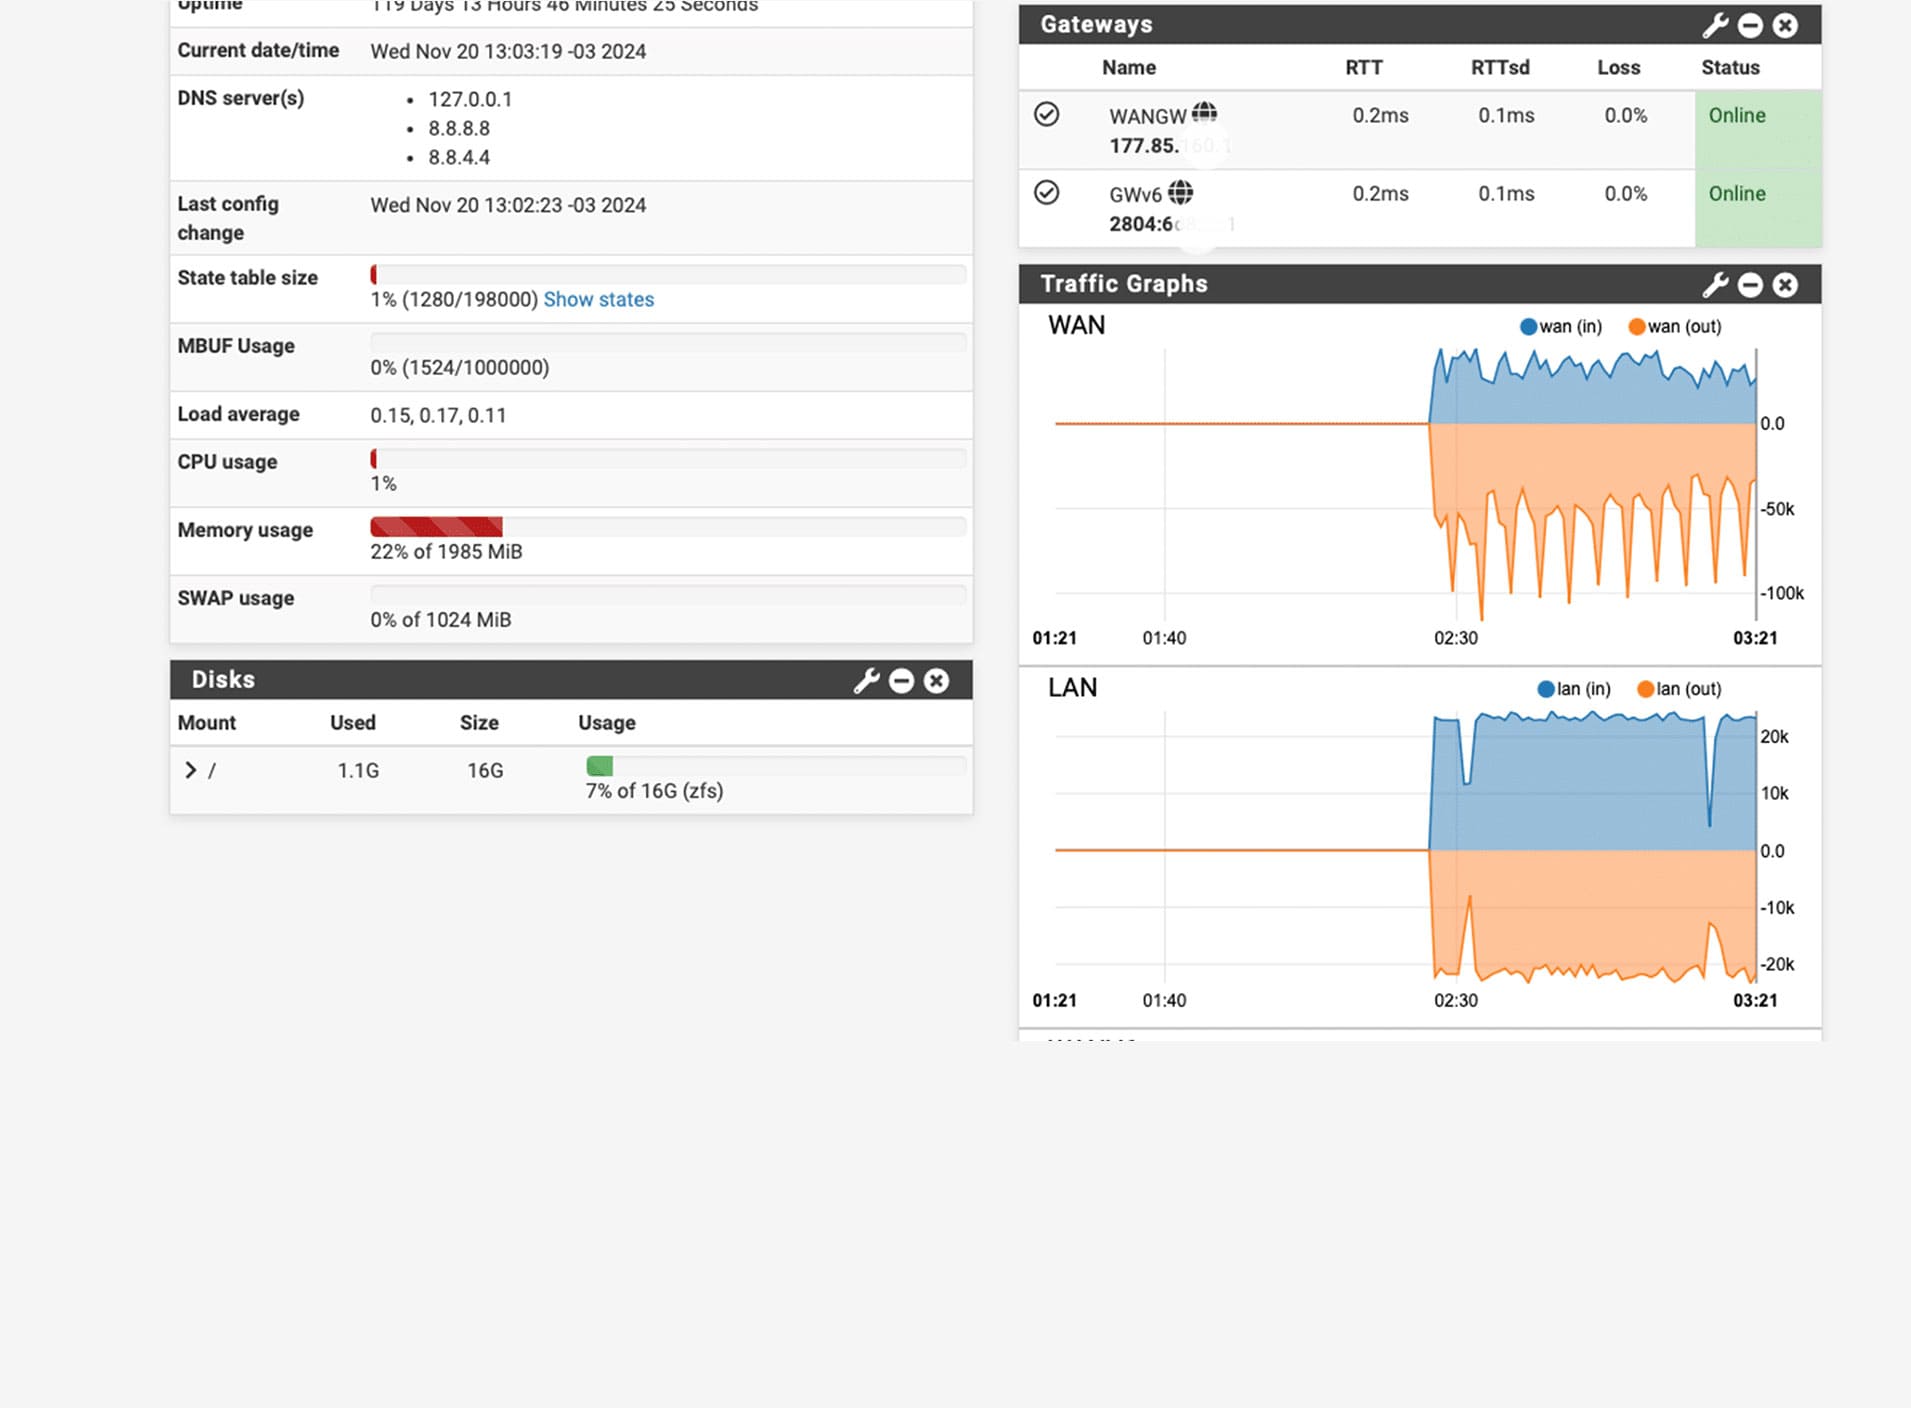
Task: Close the Gateways widget
Action: (x=1785, y=25)
